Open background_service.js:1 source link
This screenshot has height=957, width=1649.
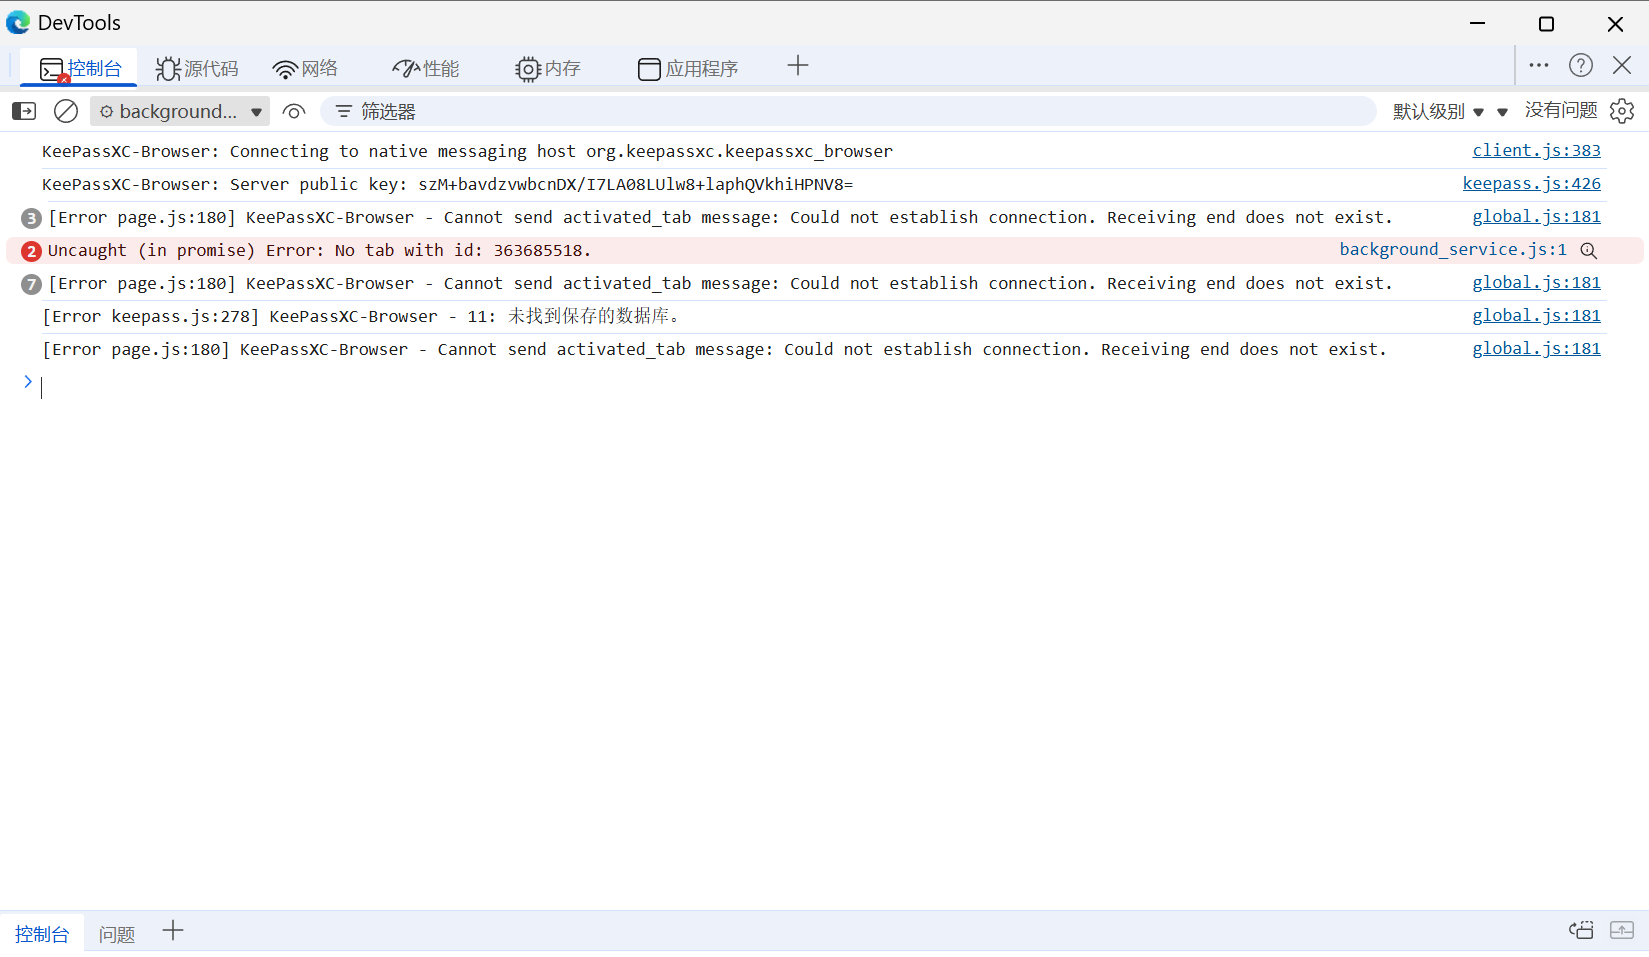click(1452, 249)
